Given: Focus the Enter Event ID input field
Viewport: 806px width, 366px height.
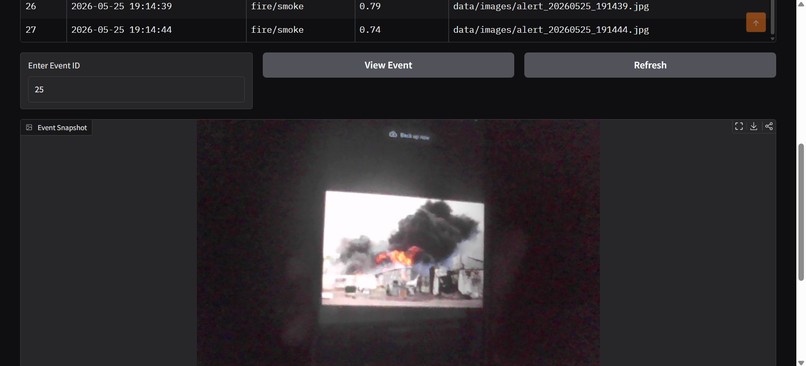Looking at the screenshot, I should pyautogui.click(x=136, y=89).
